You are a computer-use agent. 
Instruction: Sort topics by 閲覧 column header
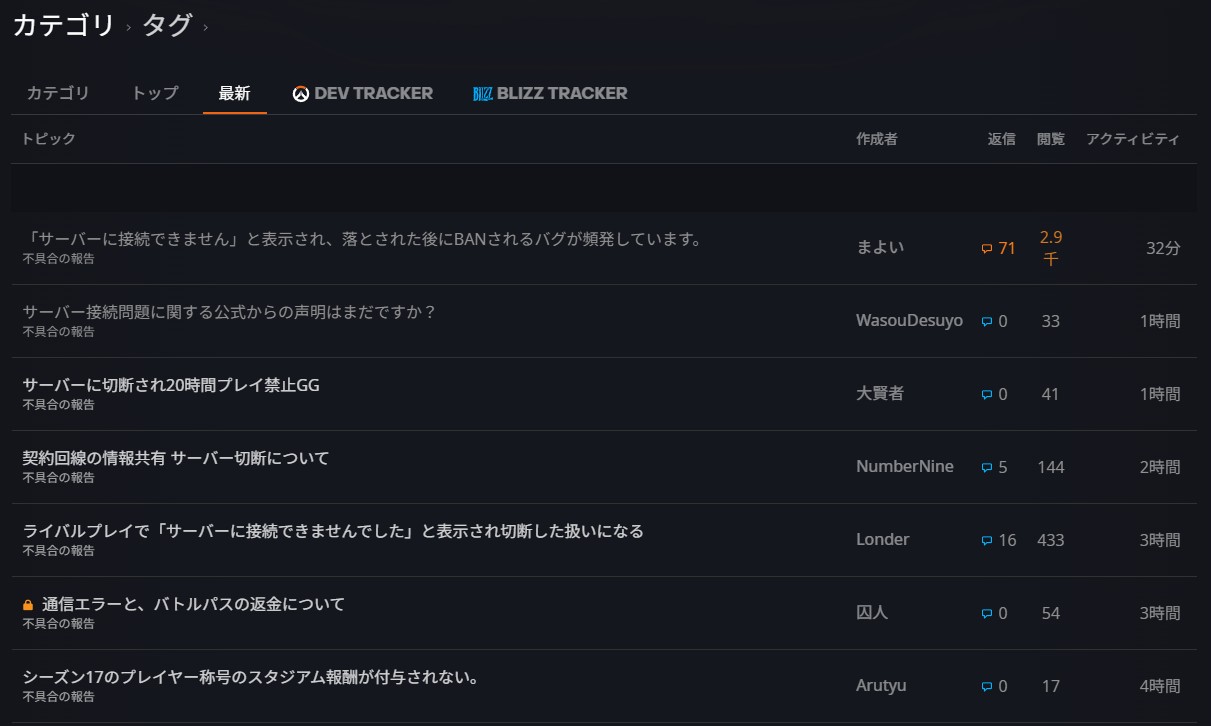tap(1050, 139)
